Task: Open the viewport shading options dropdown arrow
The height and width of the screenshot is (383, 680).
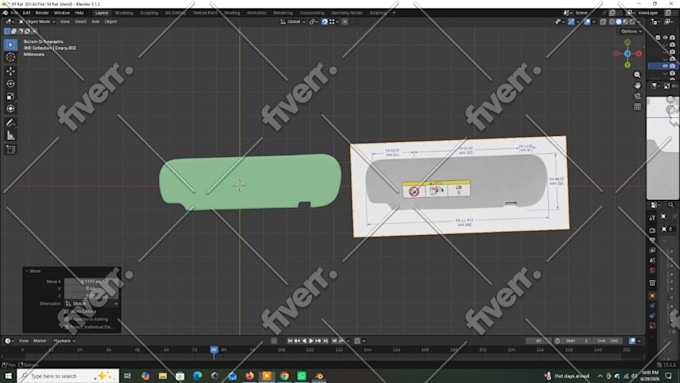Action: pos(638,21)
